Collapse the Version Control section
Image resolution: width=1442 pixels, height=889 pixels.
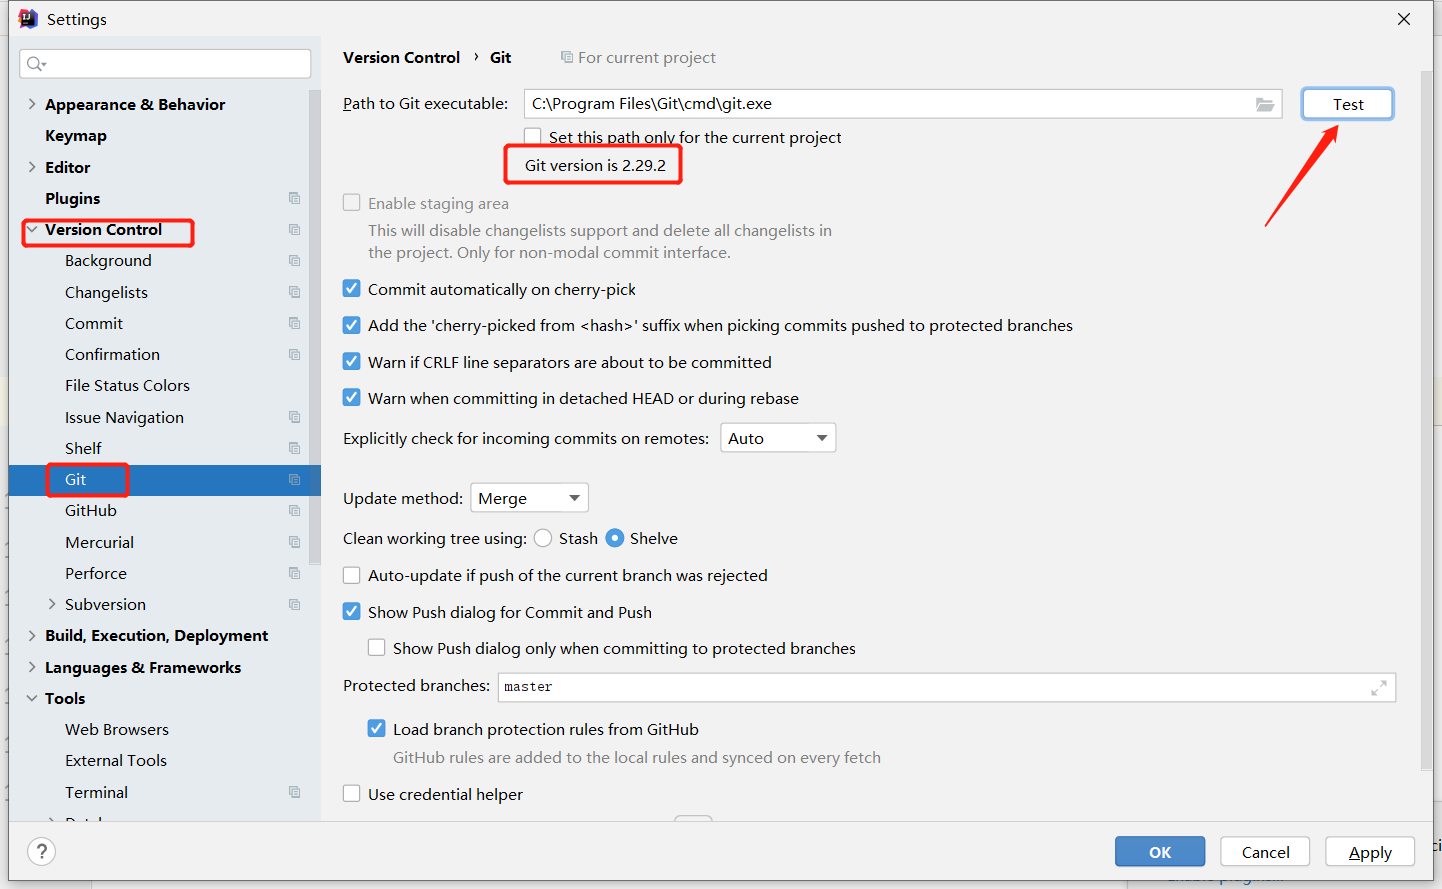point(32,230)
